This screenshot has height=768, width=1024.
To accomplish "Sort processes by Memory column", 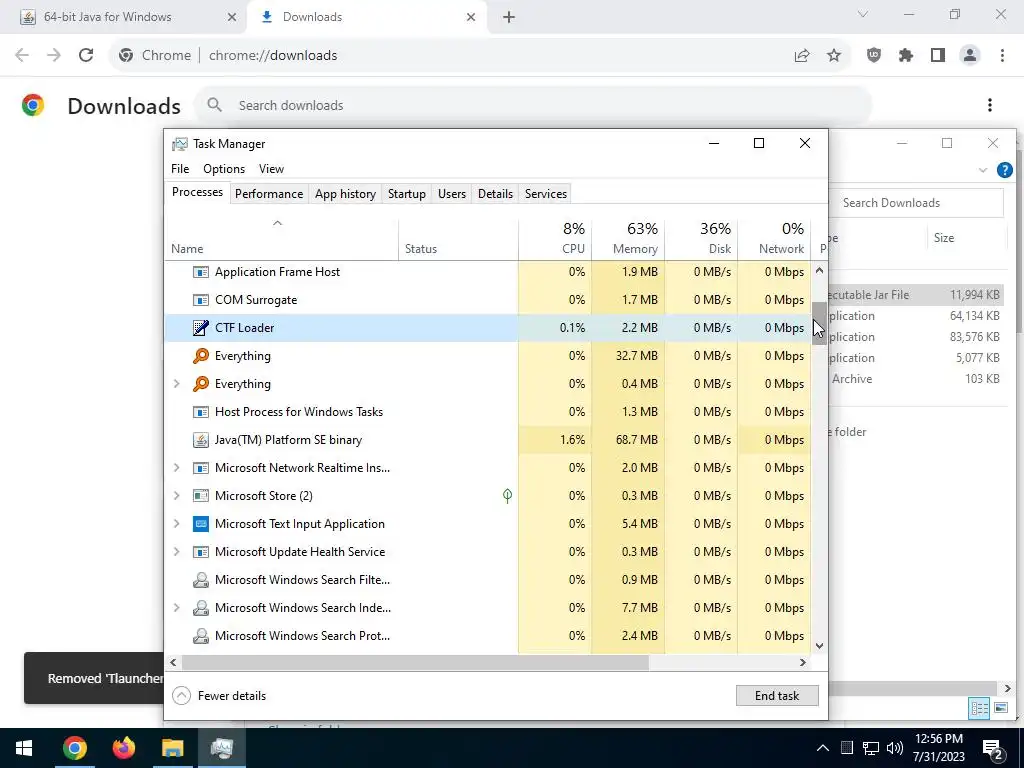I will tap(628, 238).
